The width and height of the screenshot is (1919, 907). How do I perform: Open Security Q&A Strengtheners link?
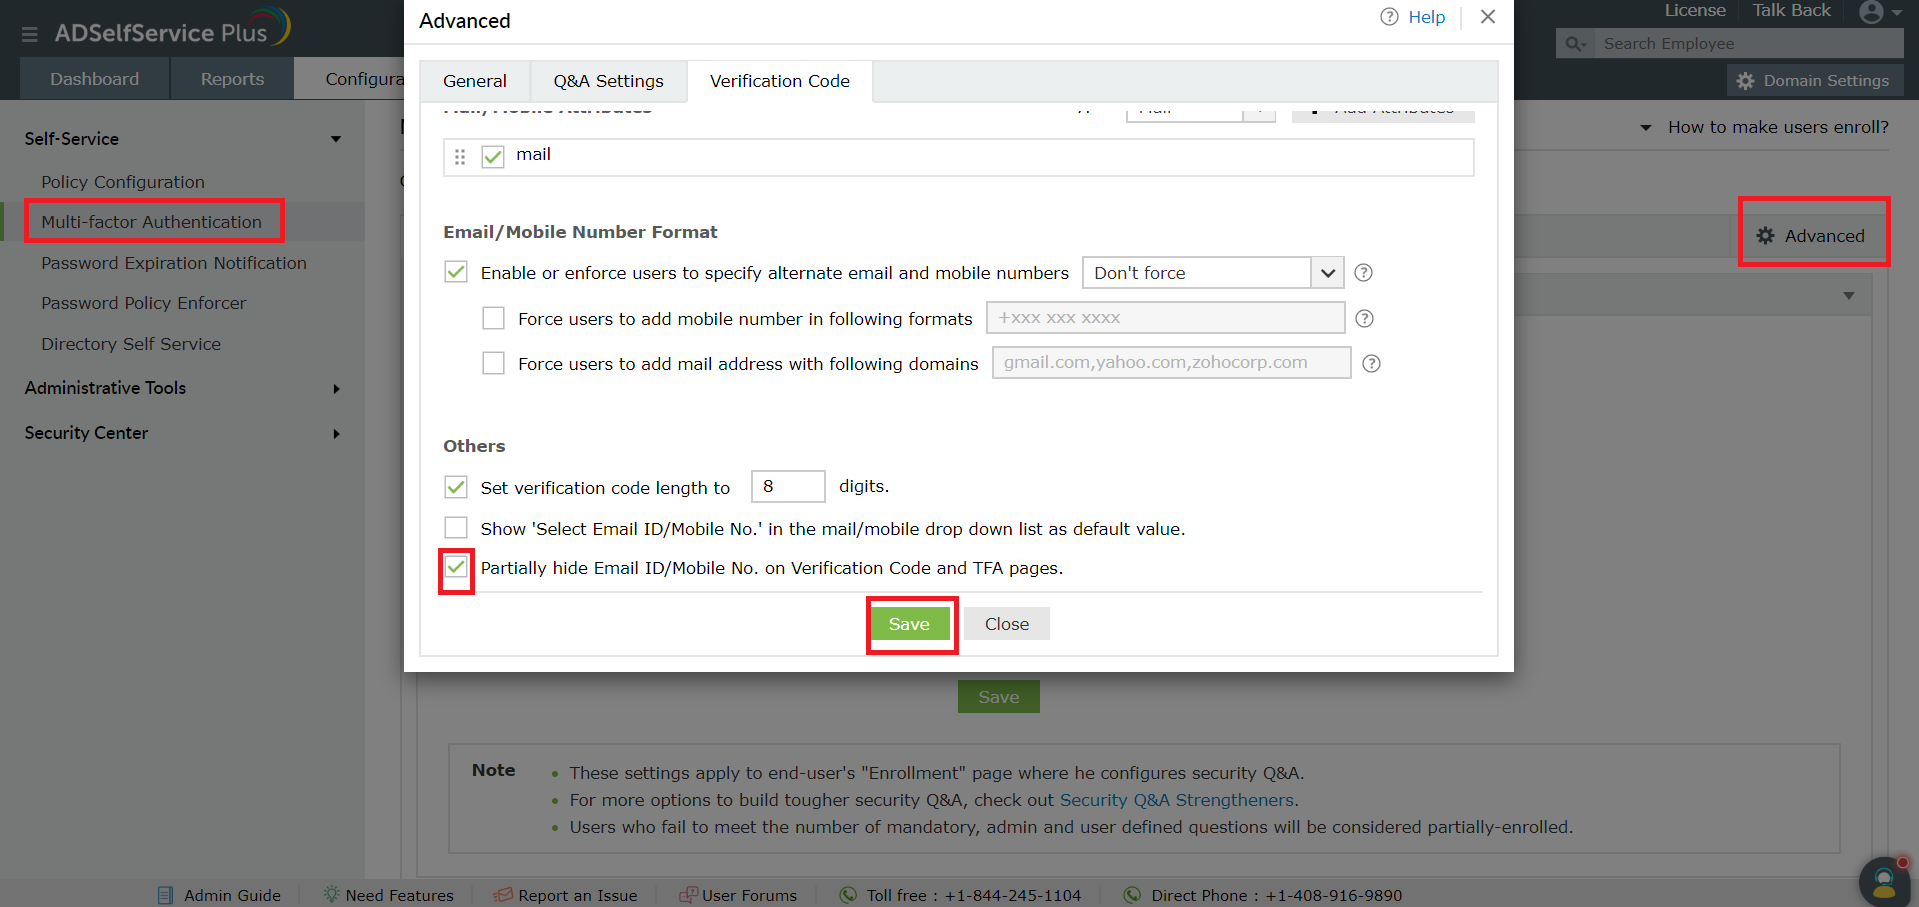coord(1177,800)
